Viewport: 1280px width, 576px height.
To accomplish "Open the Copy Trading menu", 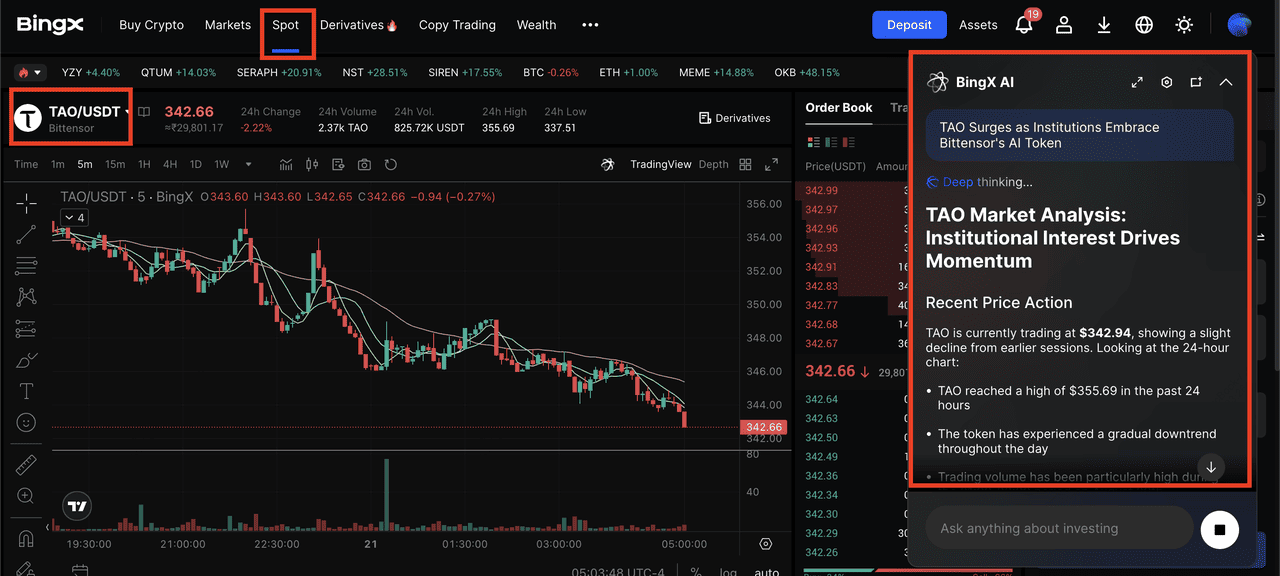I will [457, 25].
